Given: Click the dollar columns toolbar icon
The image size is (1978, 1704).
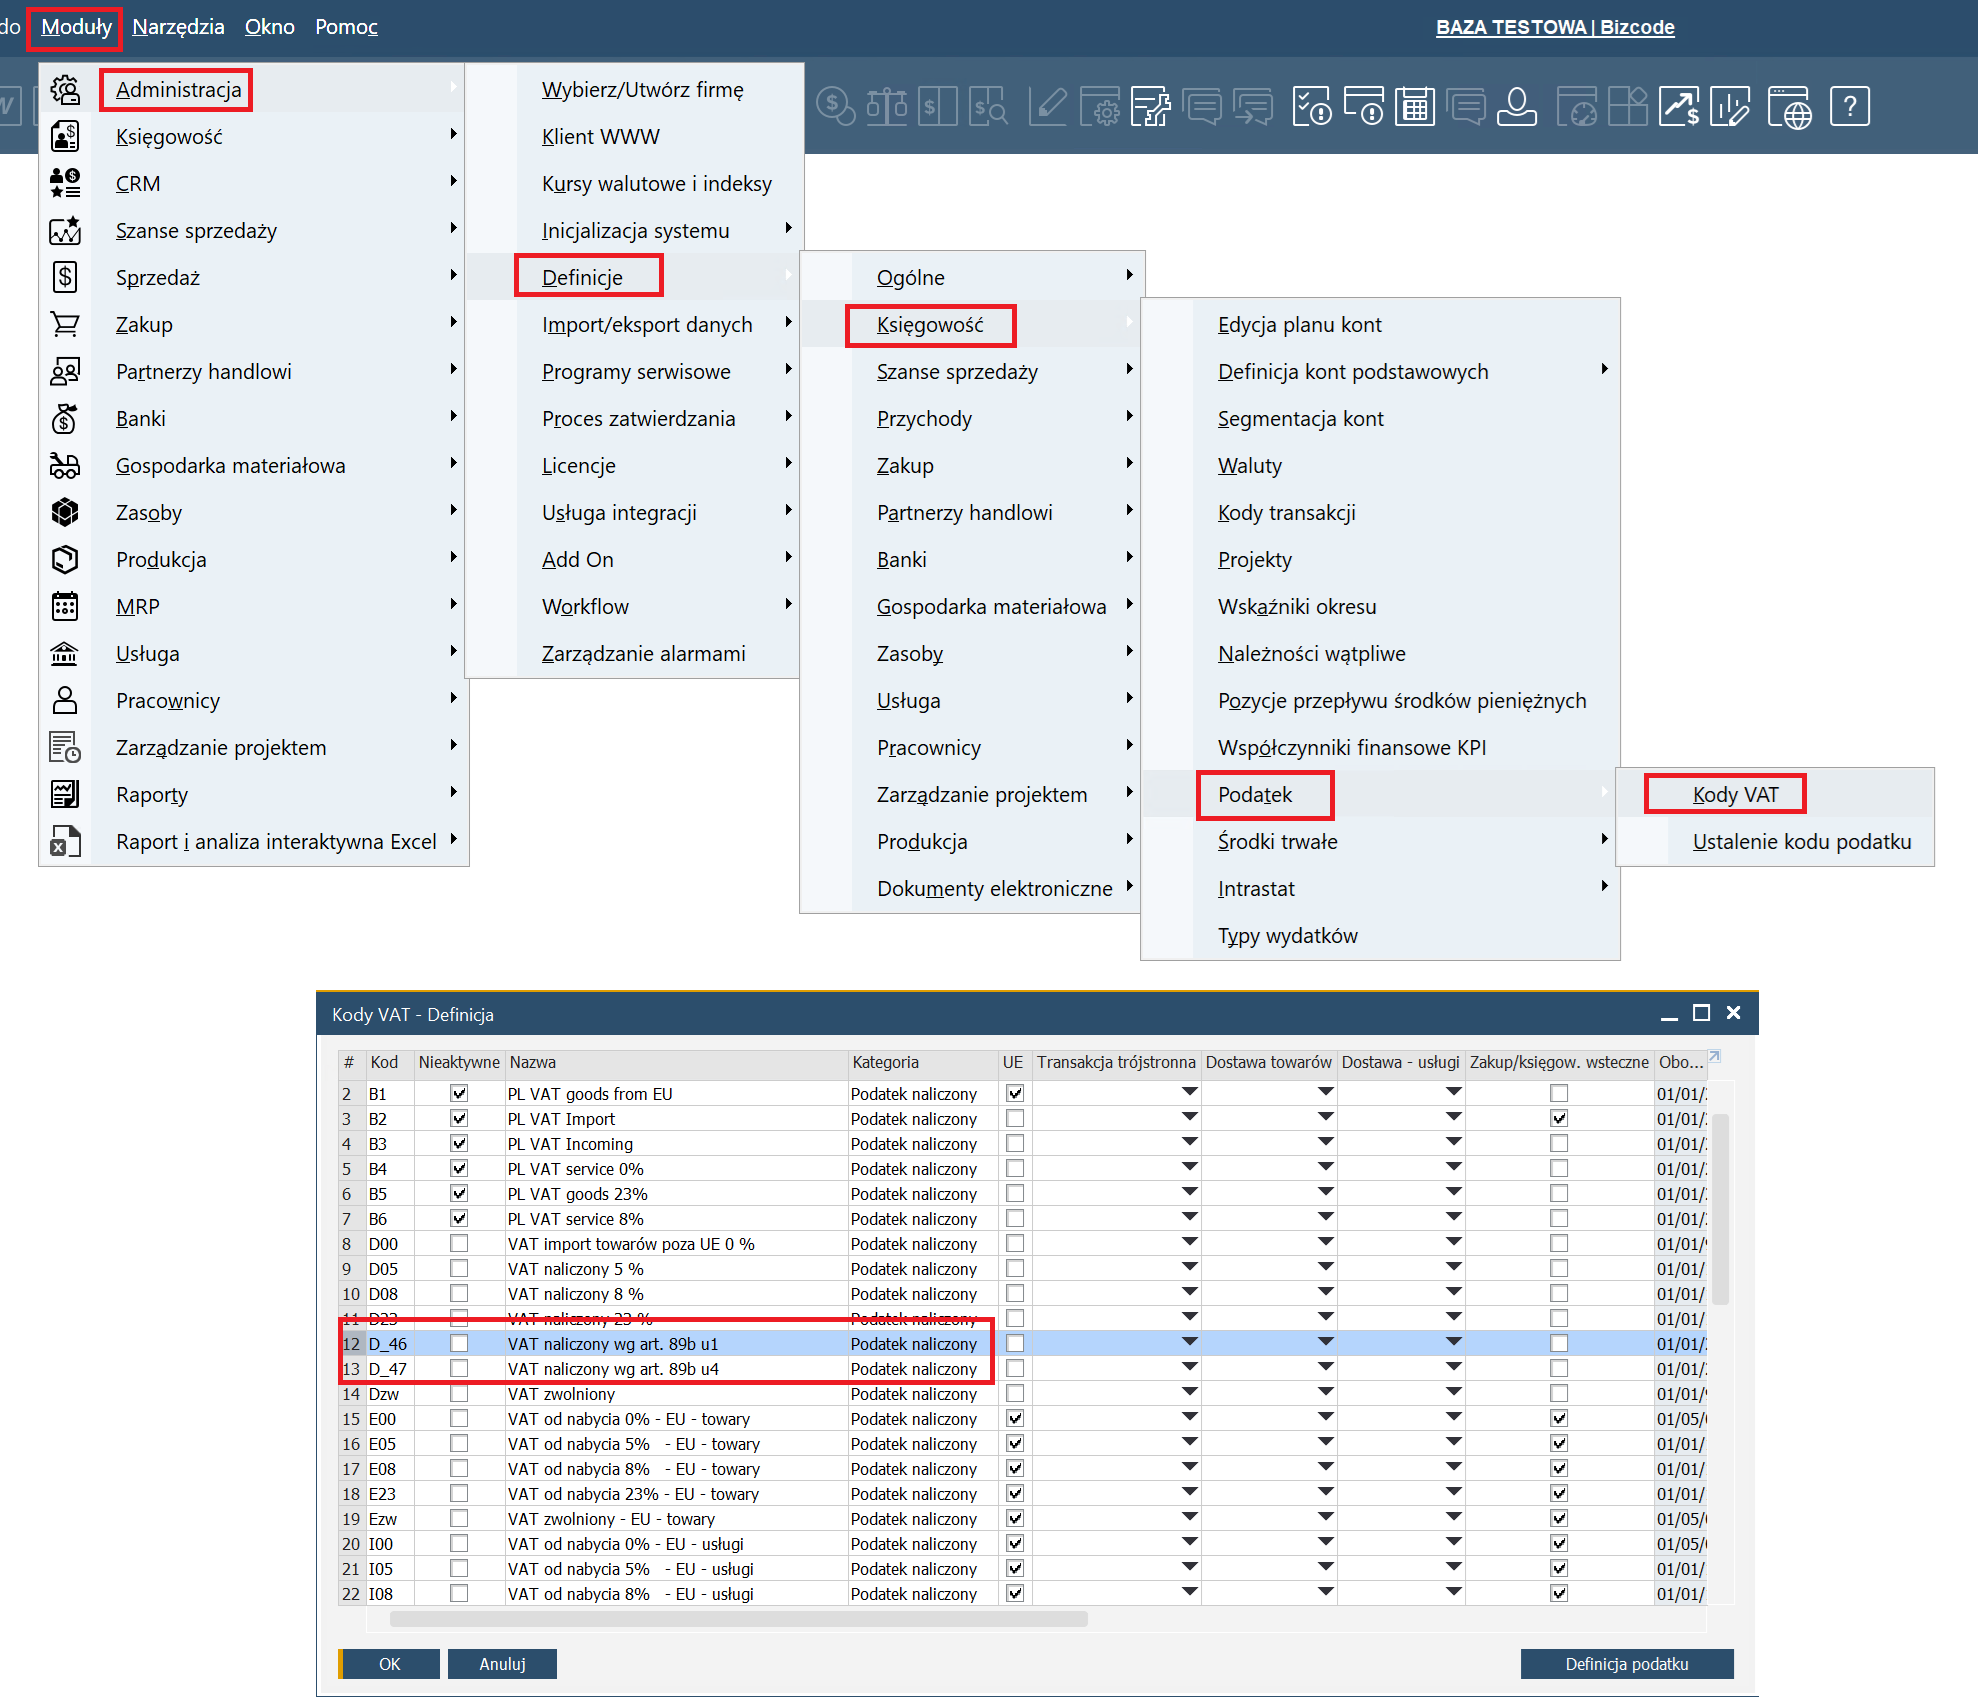Looking at the screenshot, I should (938, 106).
